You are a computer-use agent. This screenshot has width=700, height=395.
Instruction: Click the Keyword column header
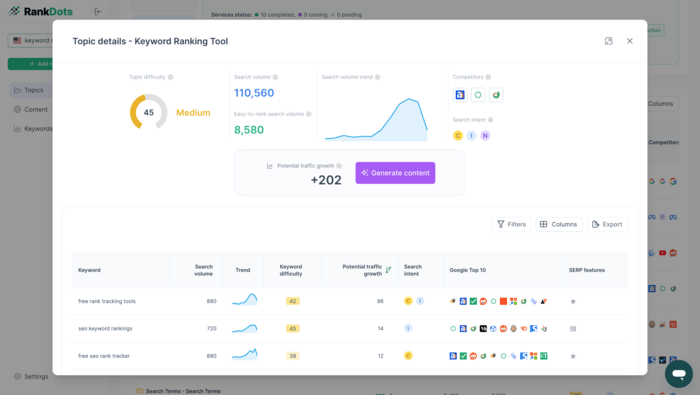[x=89, y=270]
